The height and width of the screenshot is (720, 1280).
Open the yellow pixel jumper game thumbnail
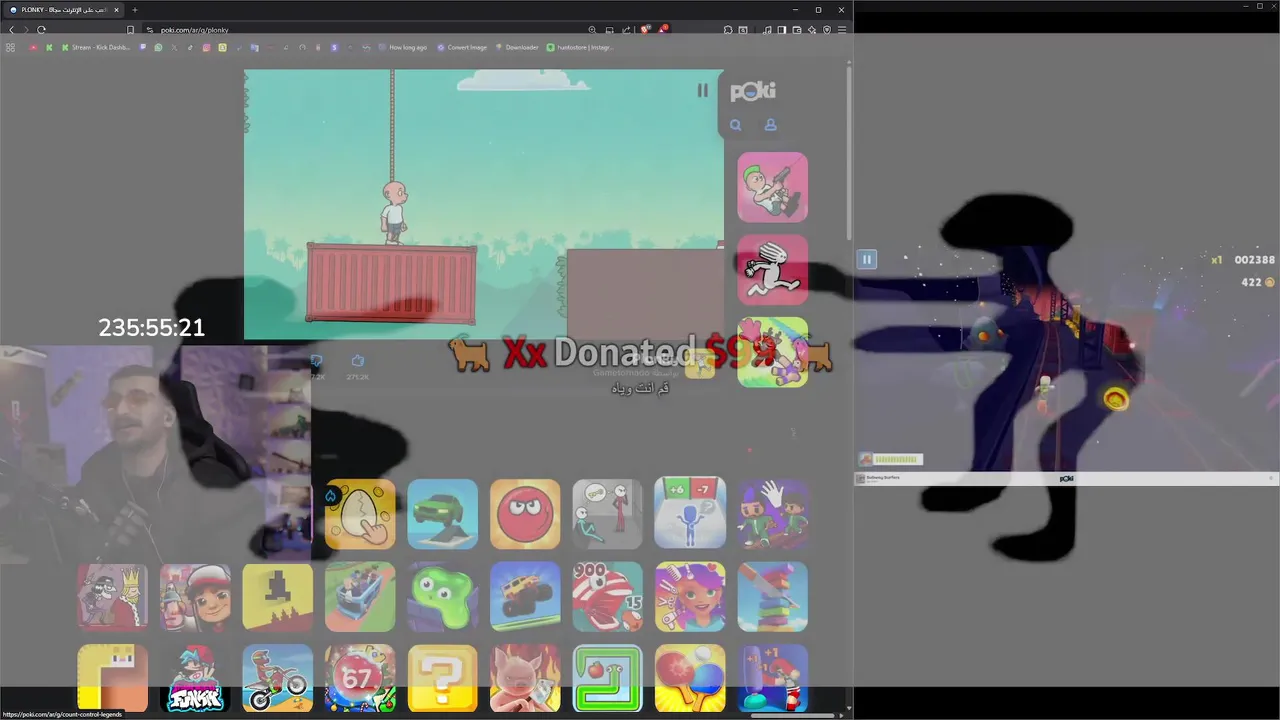point(277,596)
